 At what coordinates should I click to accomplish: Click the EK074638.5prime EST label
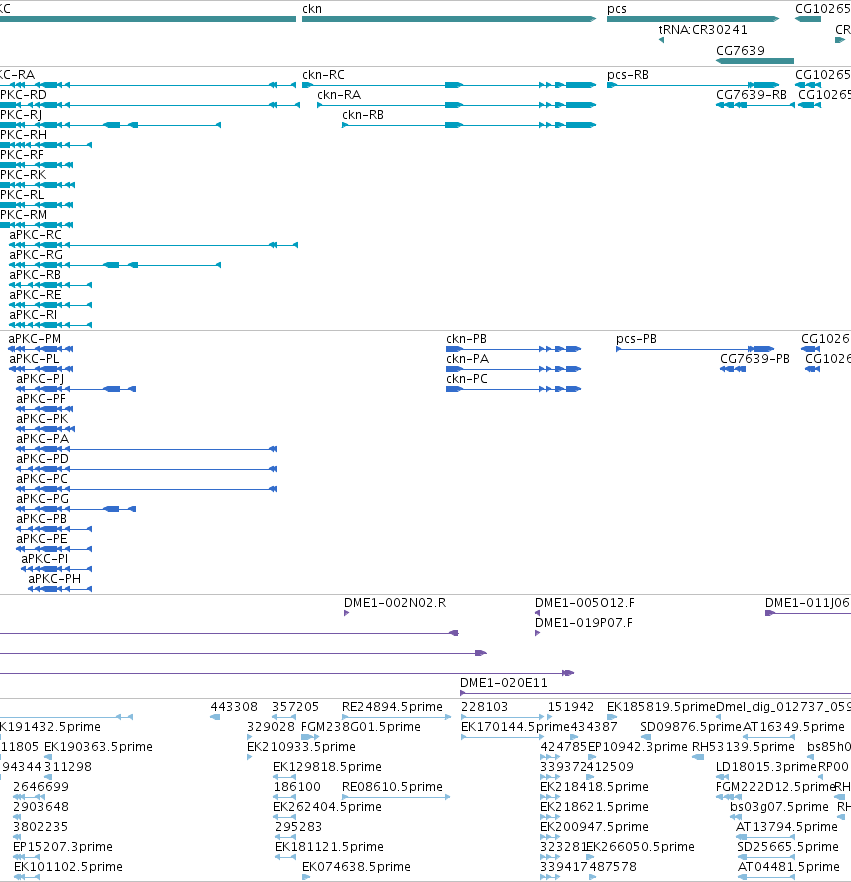coord(357,867)
